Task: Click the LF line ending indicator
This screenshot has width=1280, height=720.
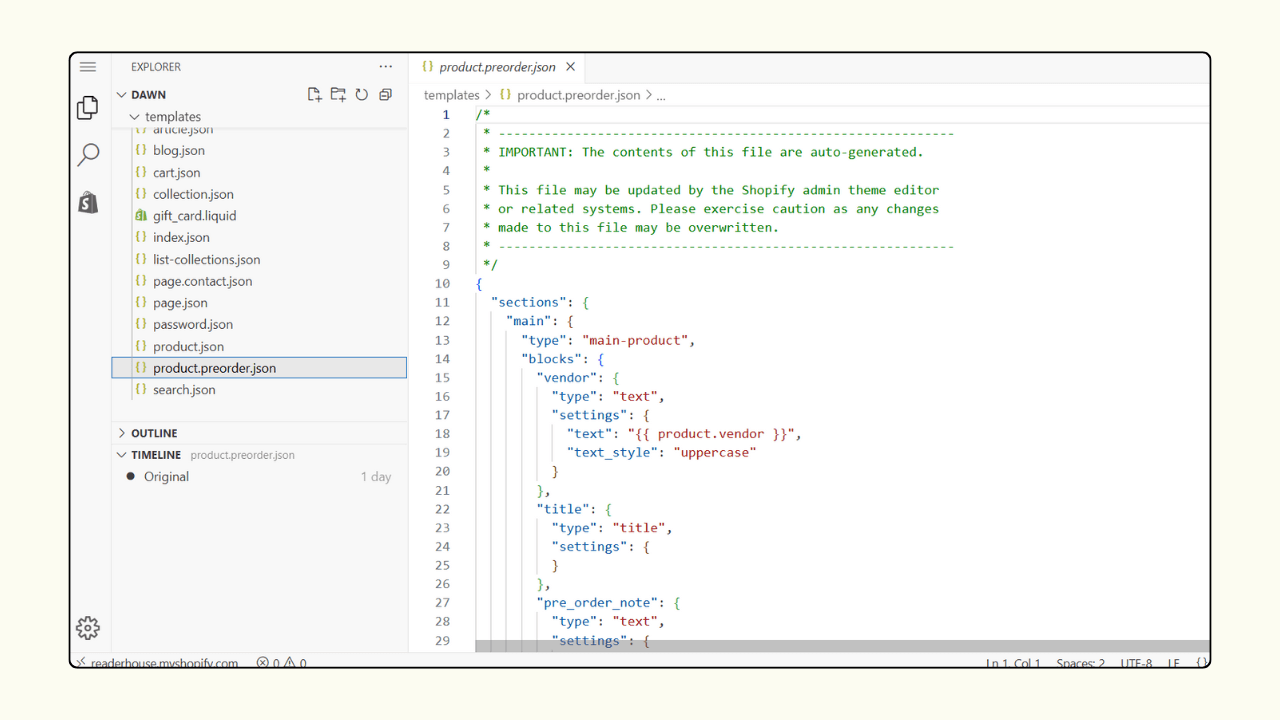Action: (x=1174, y=662)
